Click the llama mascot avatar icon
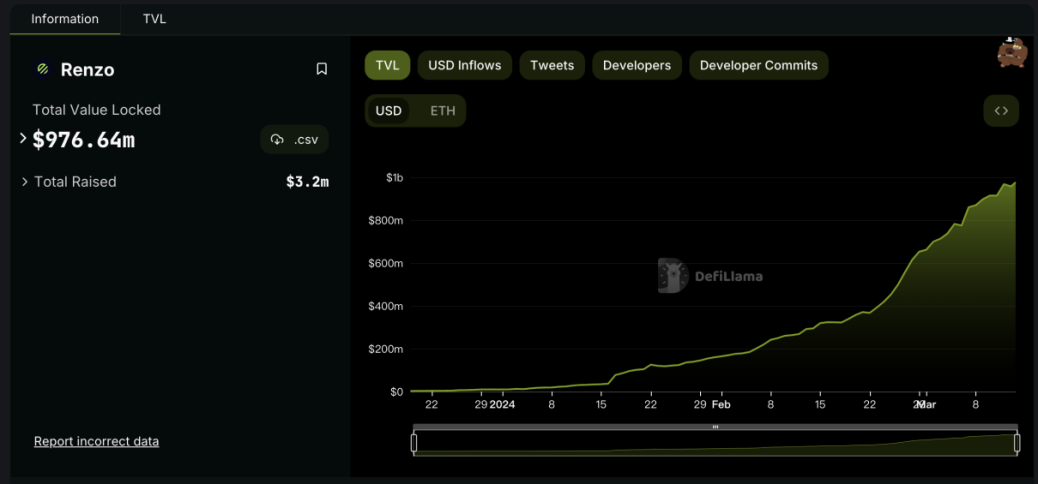Screen dimensions: 1038x484 pos(1012,52)
